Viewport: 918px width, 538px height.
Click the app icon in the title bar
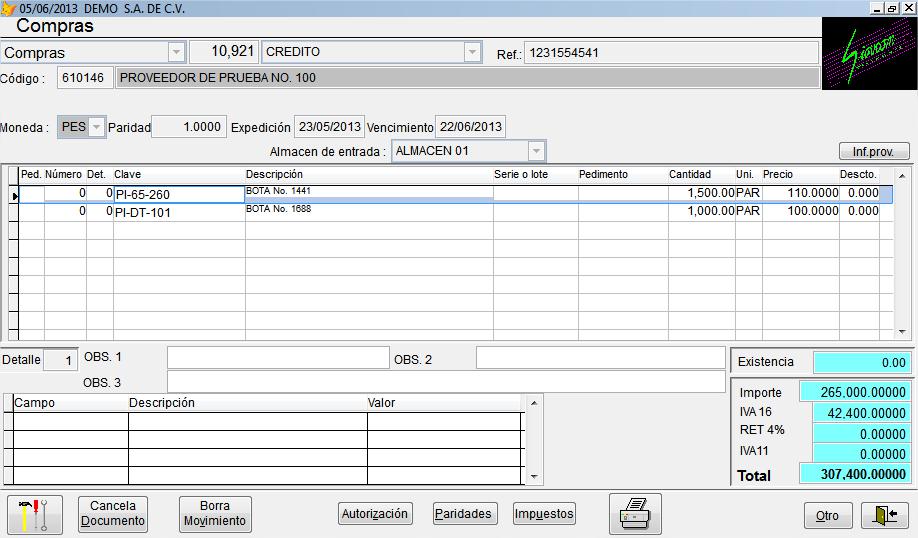click(9, 8)
